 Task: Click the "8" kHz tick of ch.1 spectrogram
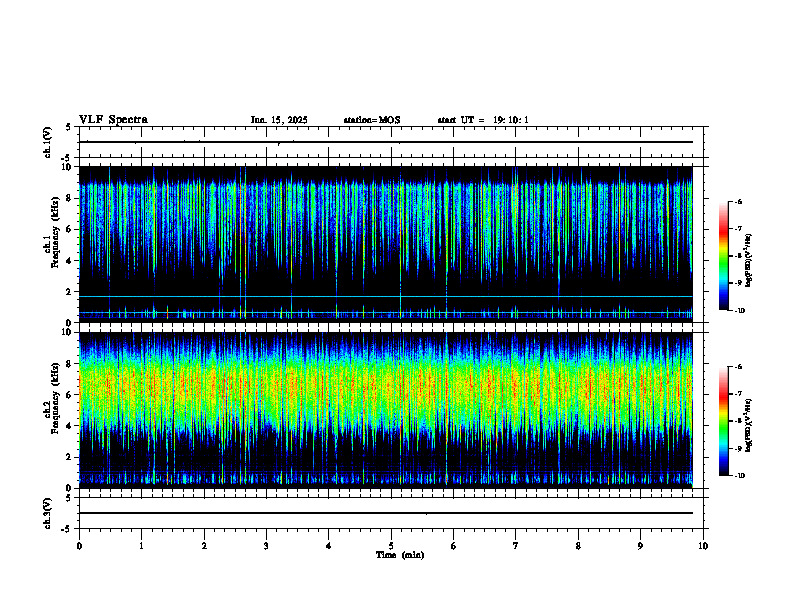click(70, 198)
